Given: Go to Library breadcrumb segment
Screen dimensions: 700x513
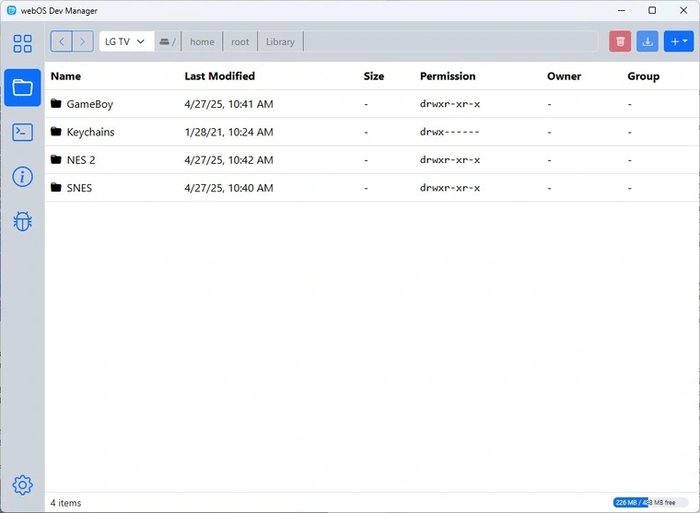Looking at the screenshot, I should point(280,42).
